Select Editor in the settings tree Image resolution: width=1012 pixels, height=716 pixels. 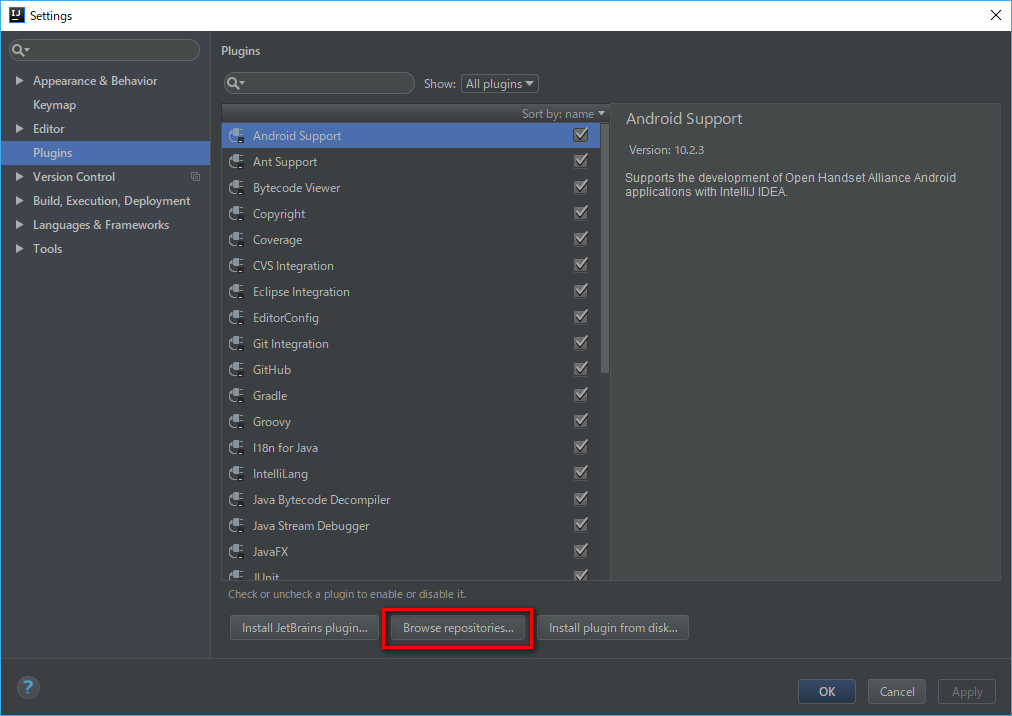[48, 128]
